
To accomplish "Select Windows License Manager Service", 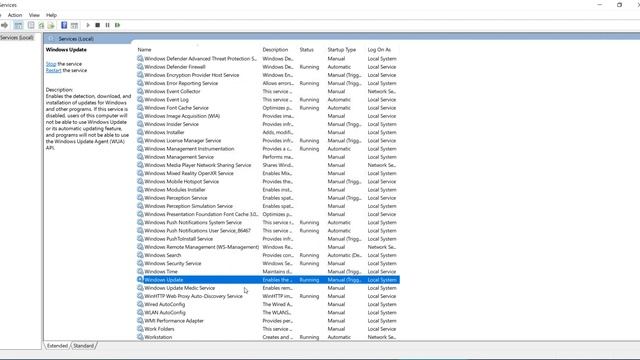I will click(x=182, y=140).
